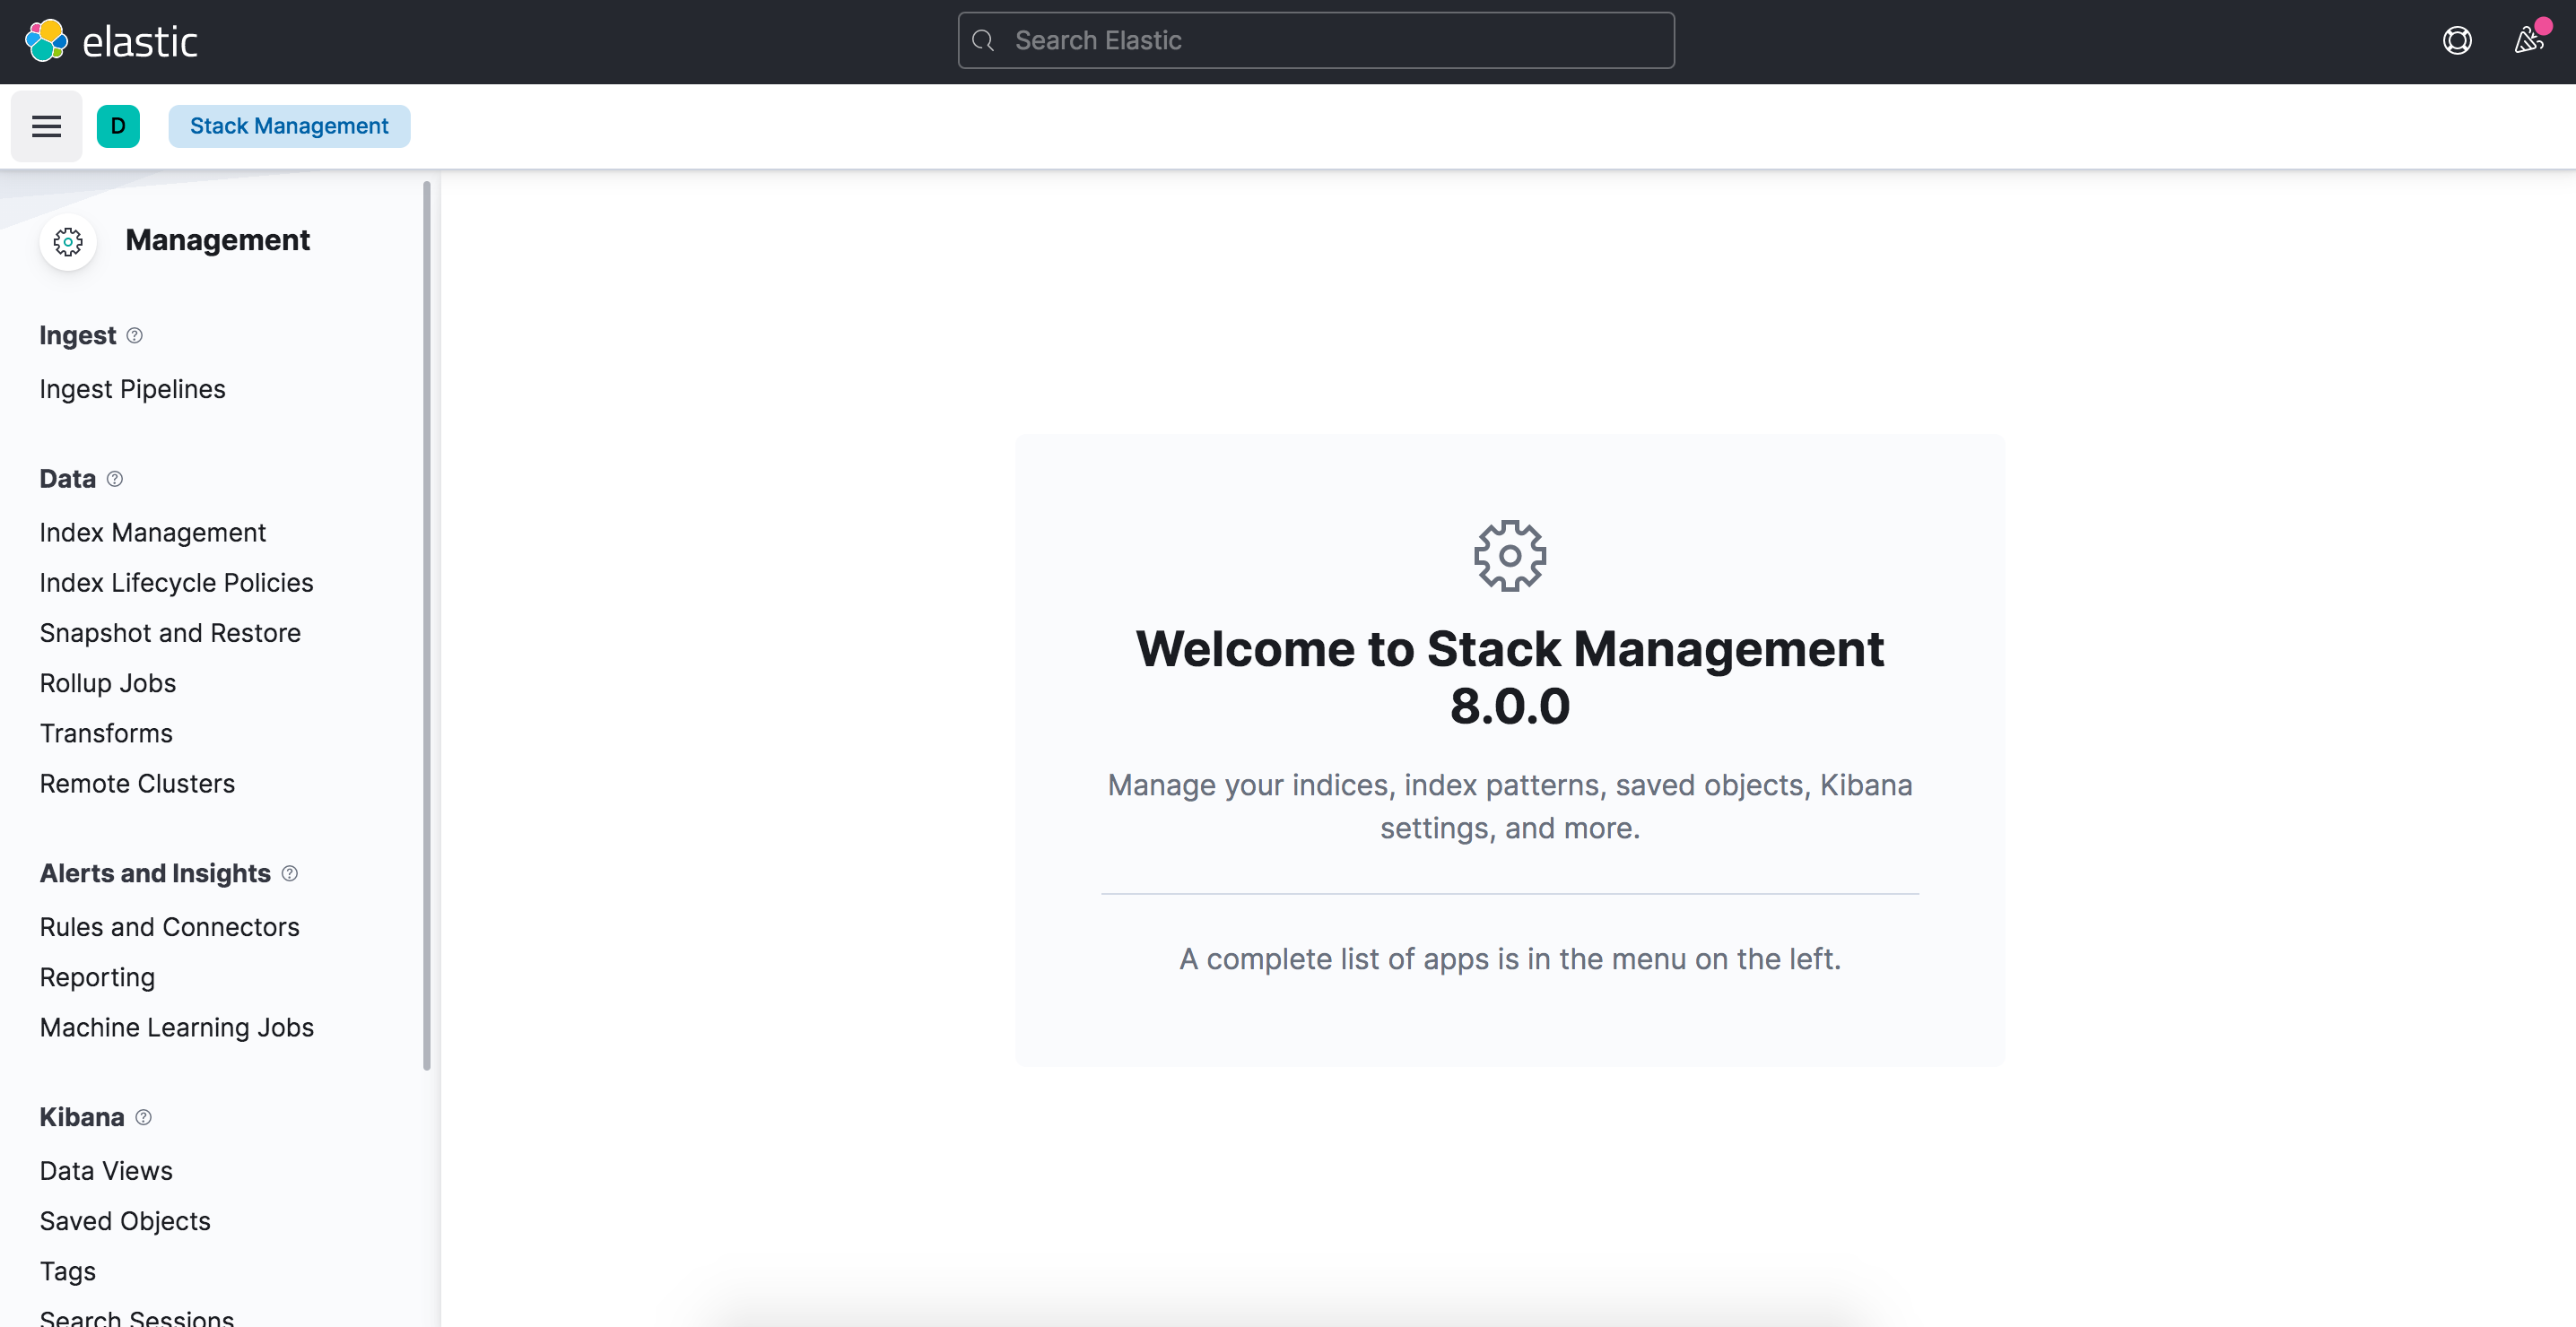
Task: Open the Default space avatar D
Action: click(118, 126)
